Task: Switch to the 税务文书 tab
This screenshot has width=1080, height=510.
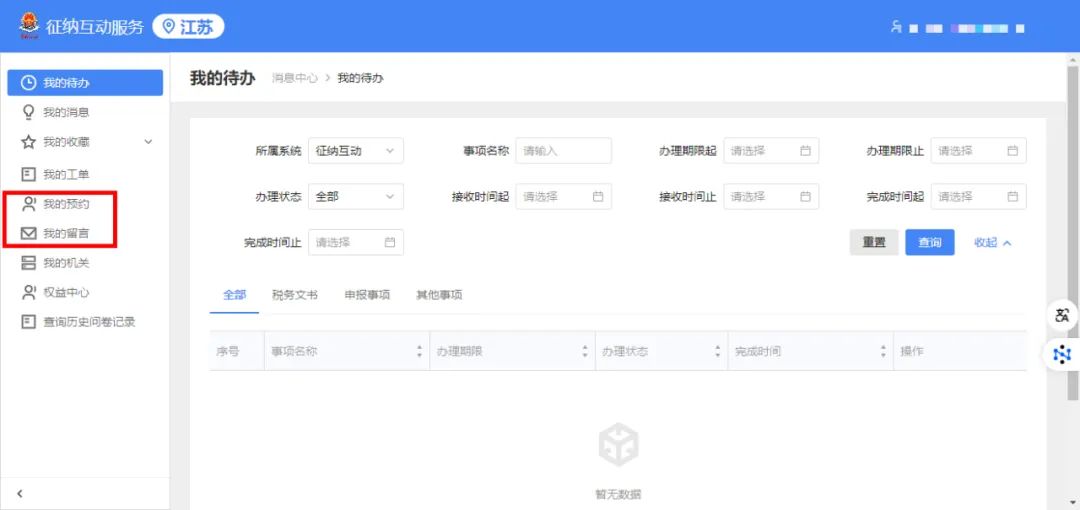Action: tap(295, 295)
